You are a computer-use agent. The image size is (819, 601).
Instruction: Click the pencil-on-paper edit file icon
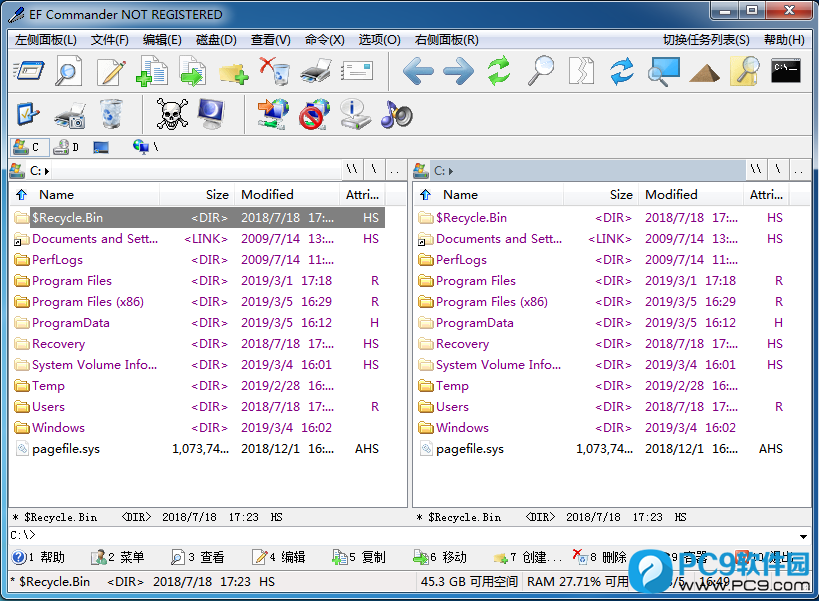pyautogui.click(x=111, y=70)
